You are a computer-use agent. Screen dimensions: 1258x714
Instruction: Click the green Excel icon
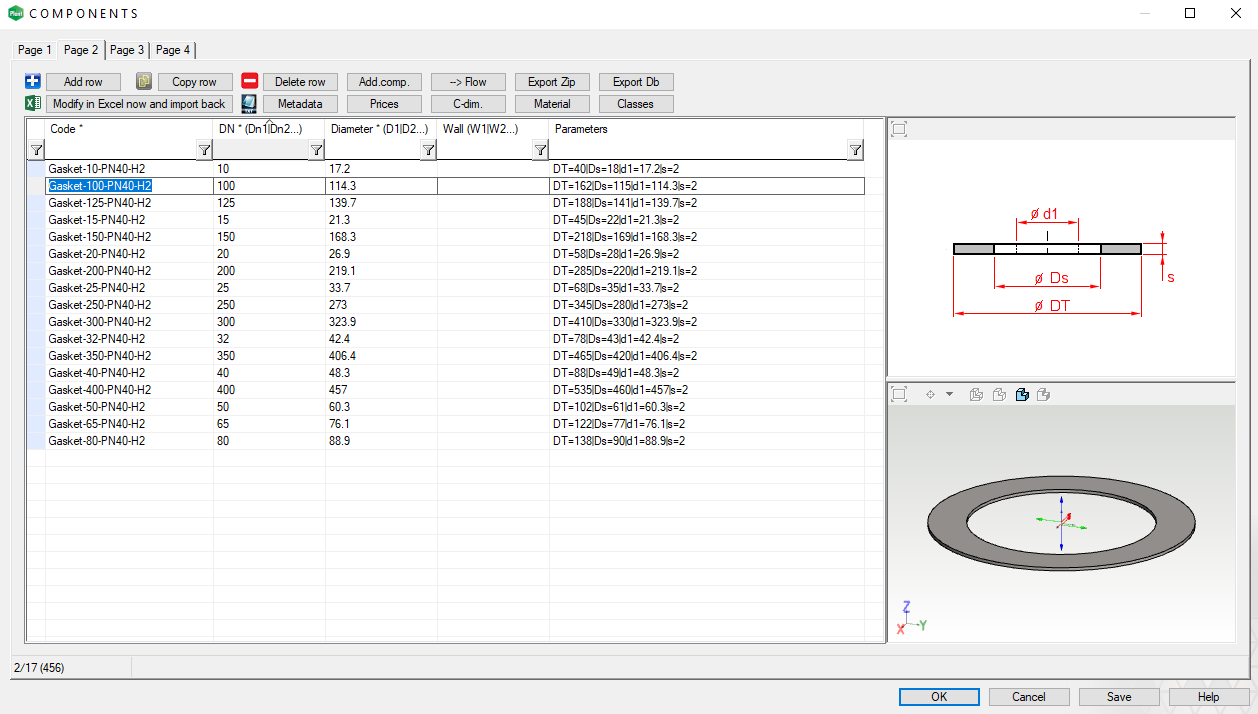pos(32,104)
